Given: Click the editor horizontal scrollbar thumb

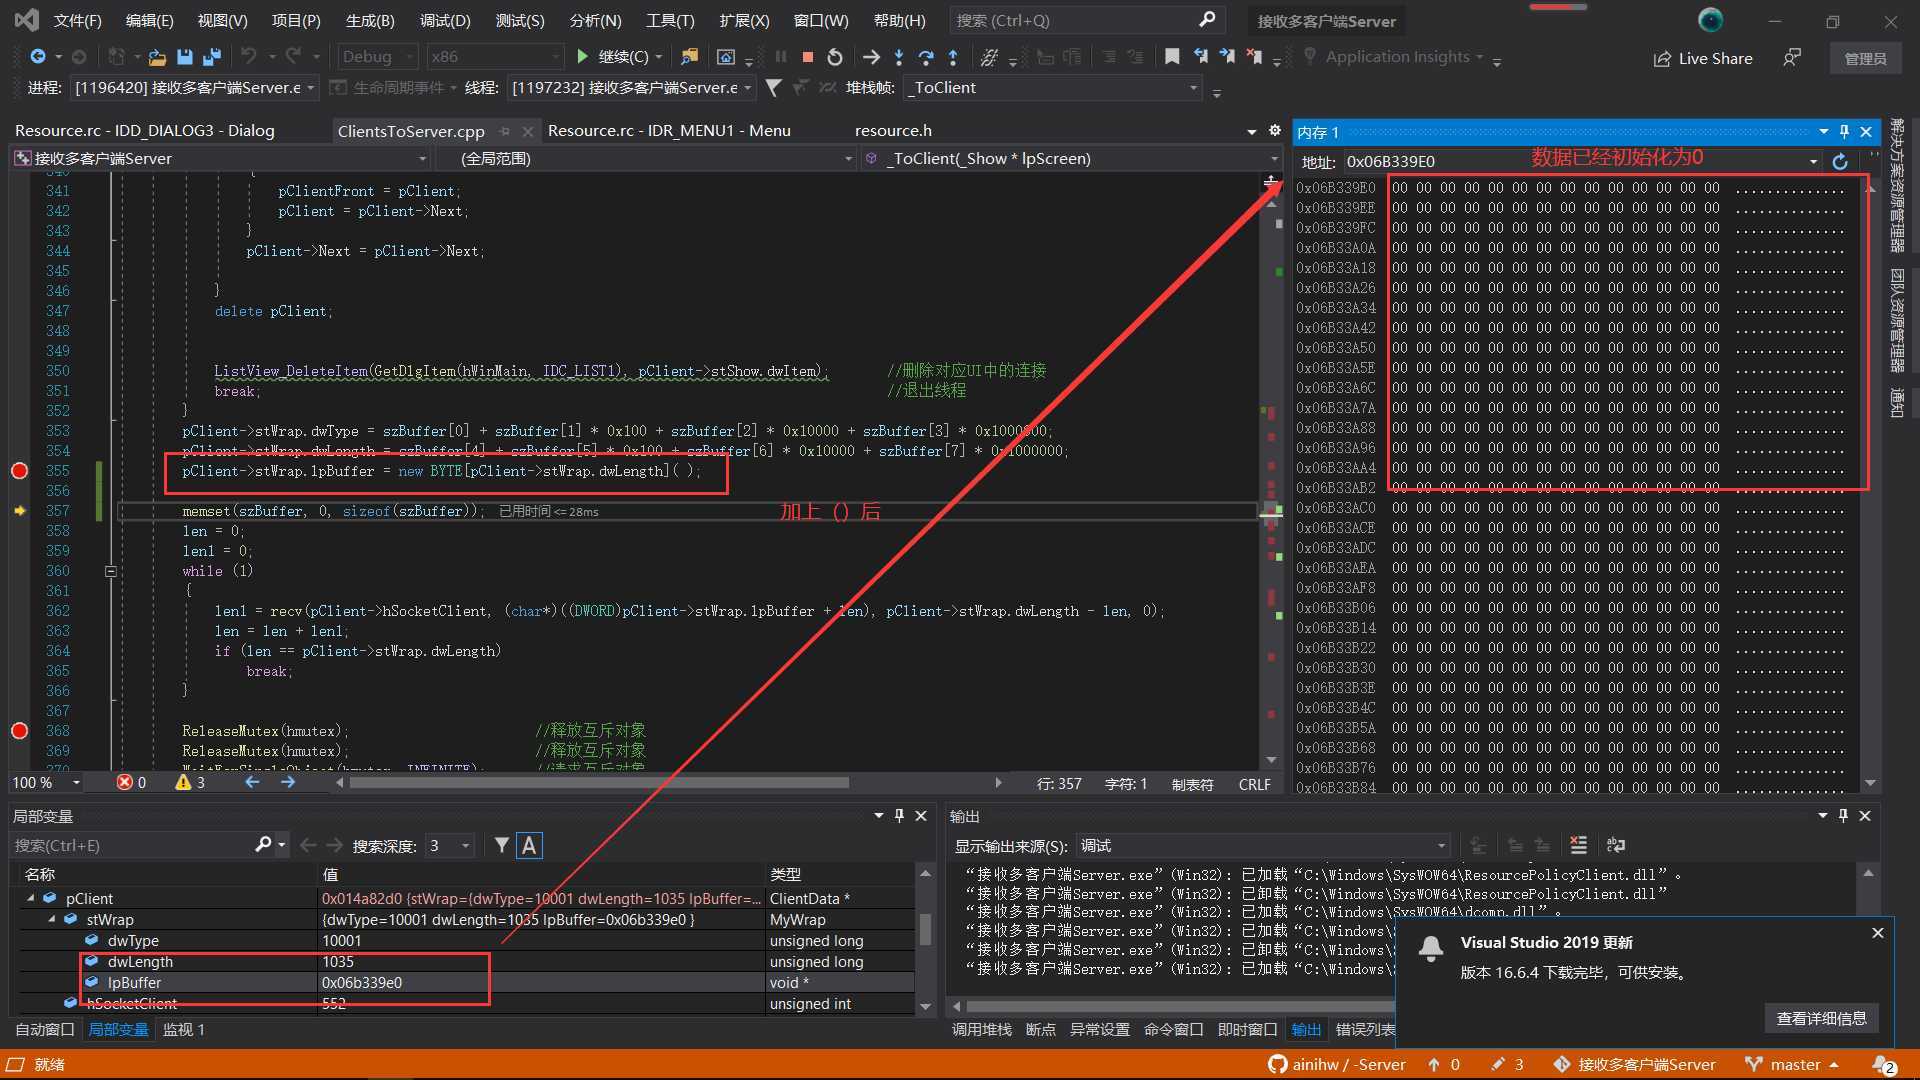Looking at the screenshot, I should point(600,782).
